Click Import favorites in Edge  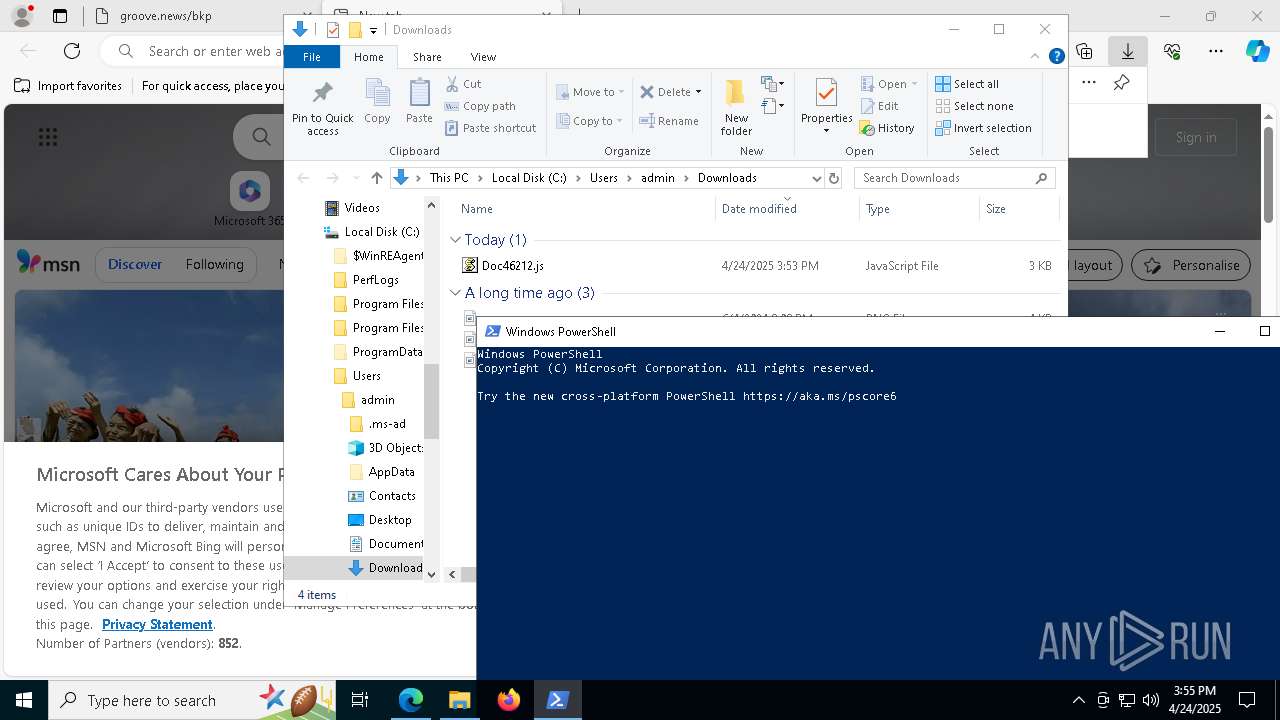(x=68, y=86)
